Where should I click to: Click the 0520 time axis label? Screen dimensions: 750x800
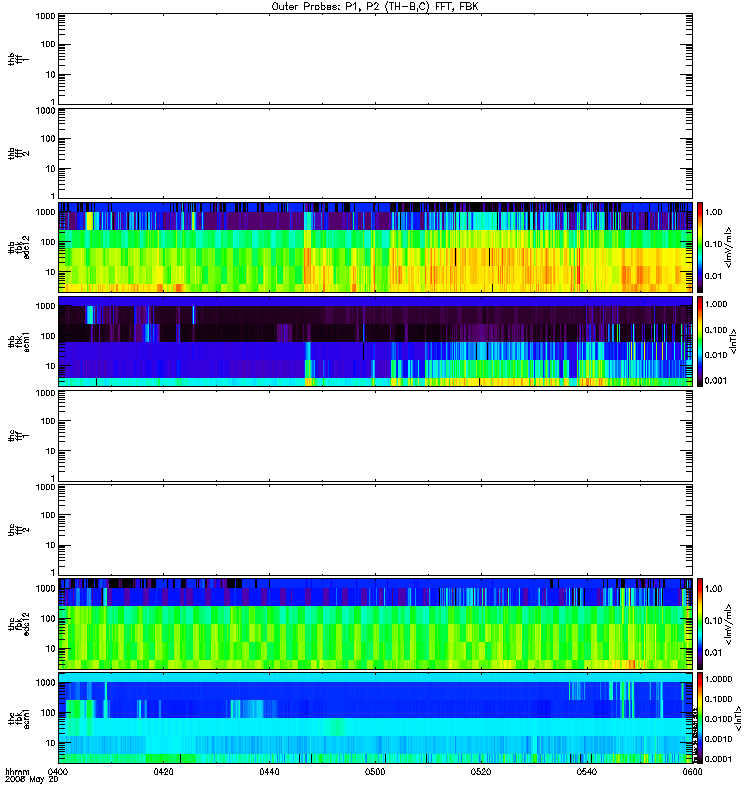[481, 772]
